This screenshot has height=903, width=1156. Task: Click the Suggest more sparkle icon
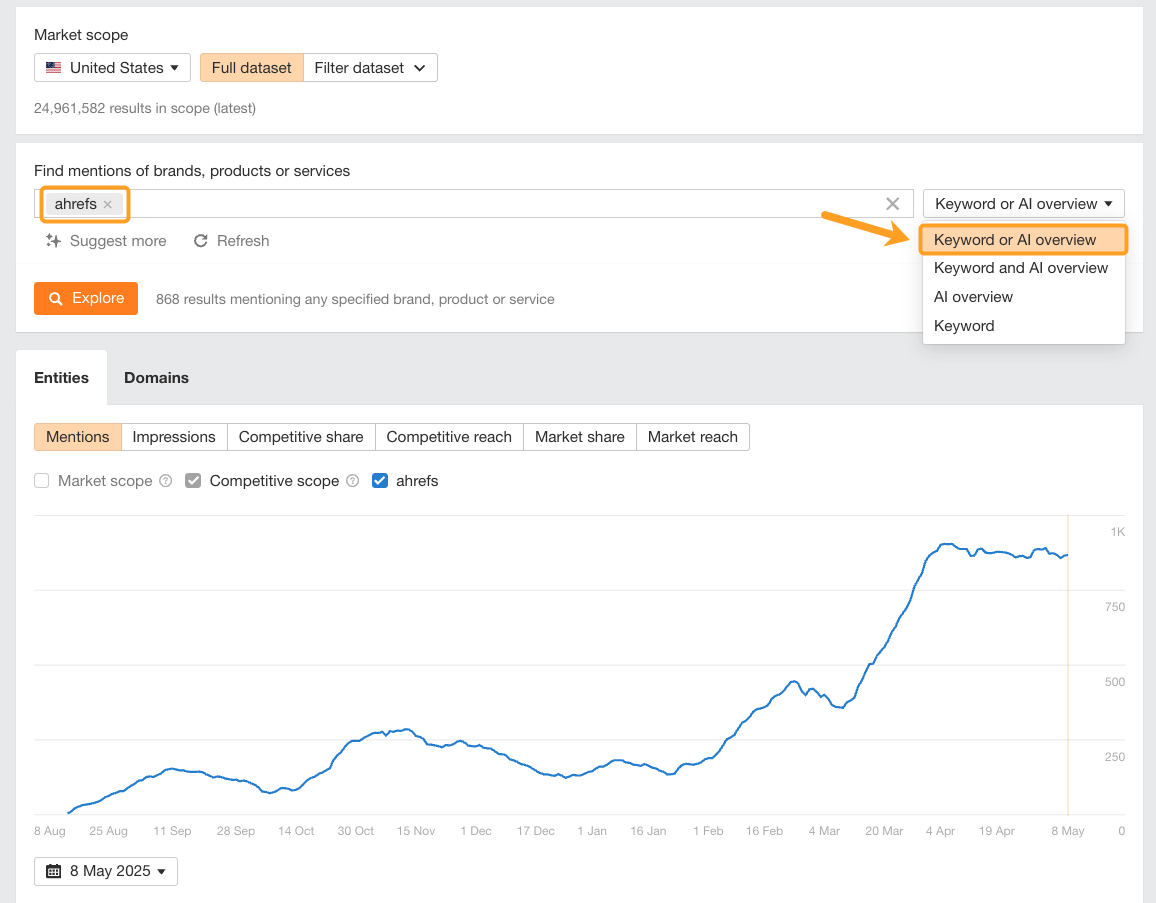[x=51, y=240]
